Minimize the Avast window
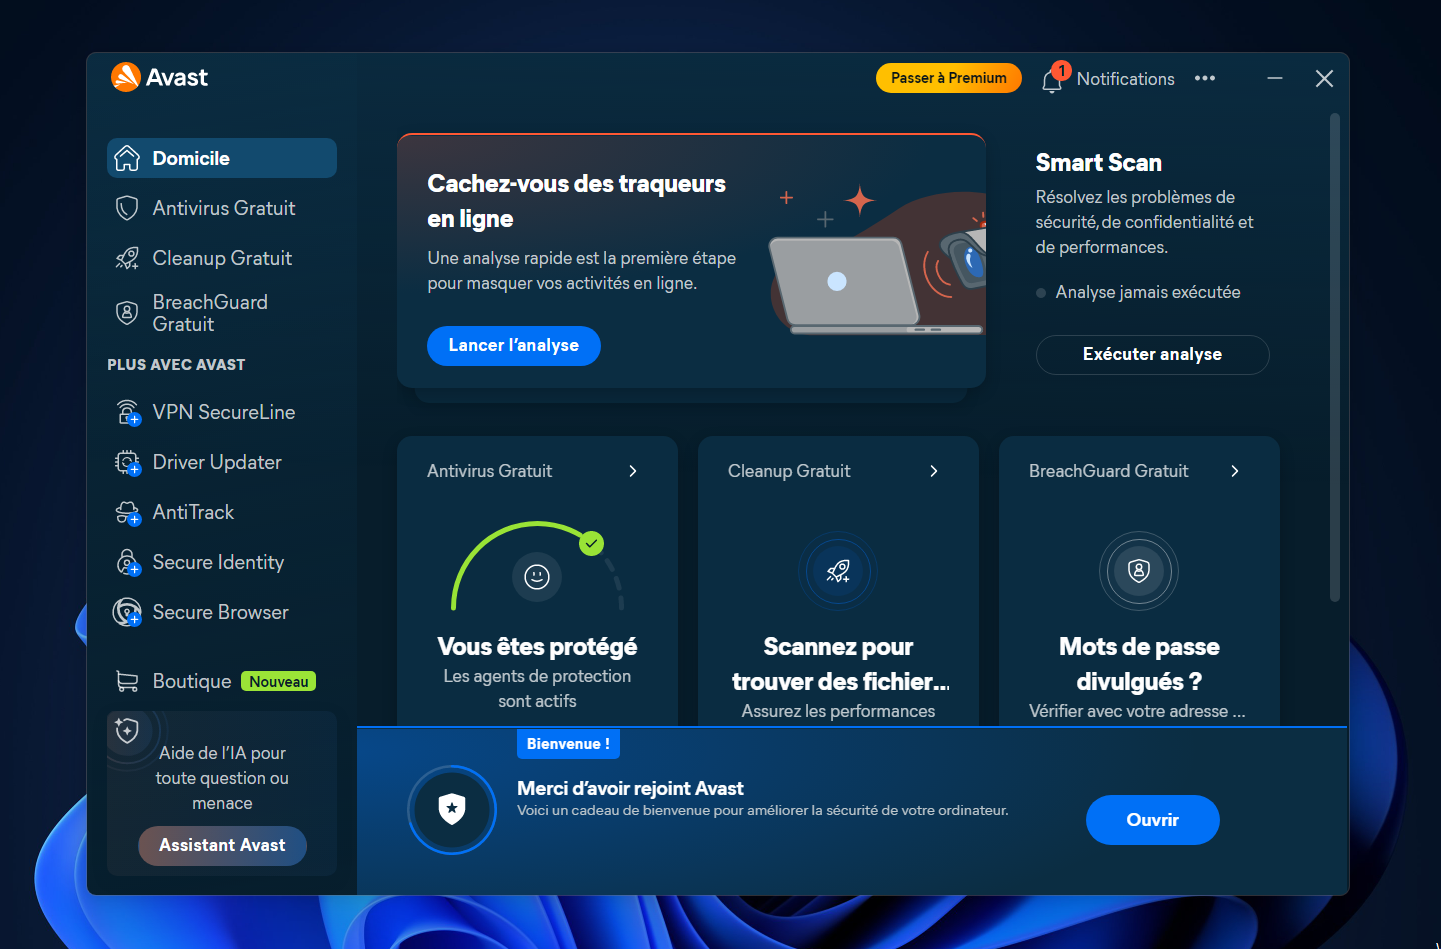The width and height of the screenshot is (1441, 949). pos(1275,78)
